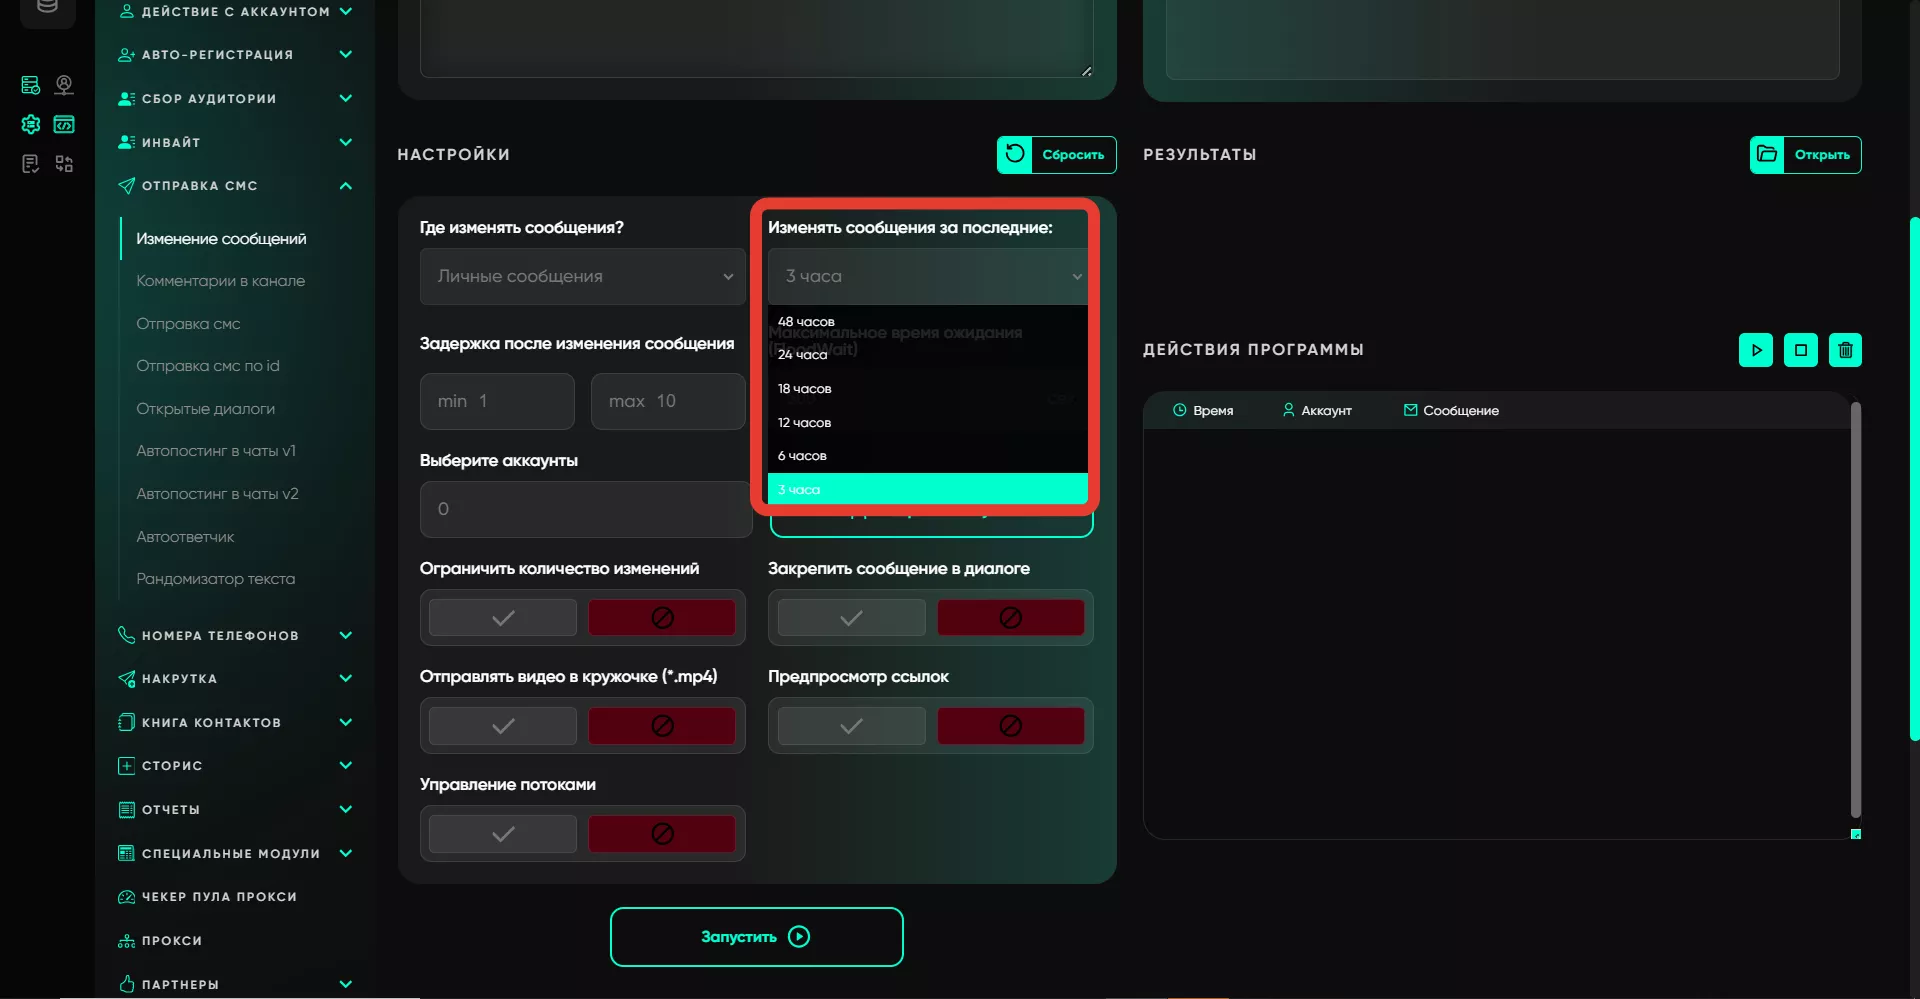1920x999 pixels.
Task: Open the code window icon in left rail
Action: click(x=64, y=124)
